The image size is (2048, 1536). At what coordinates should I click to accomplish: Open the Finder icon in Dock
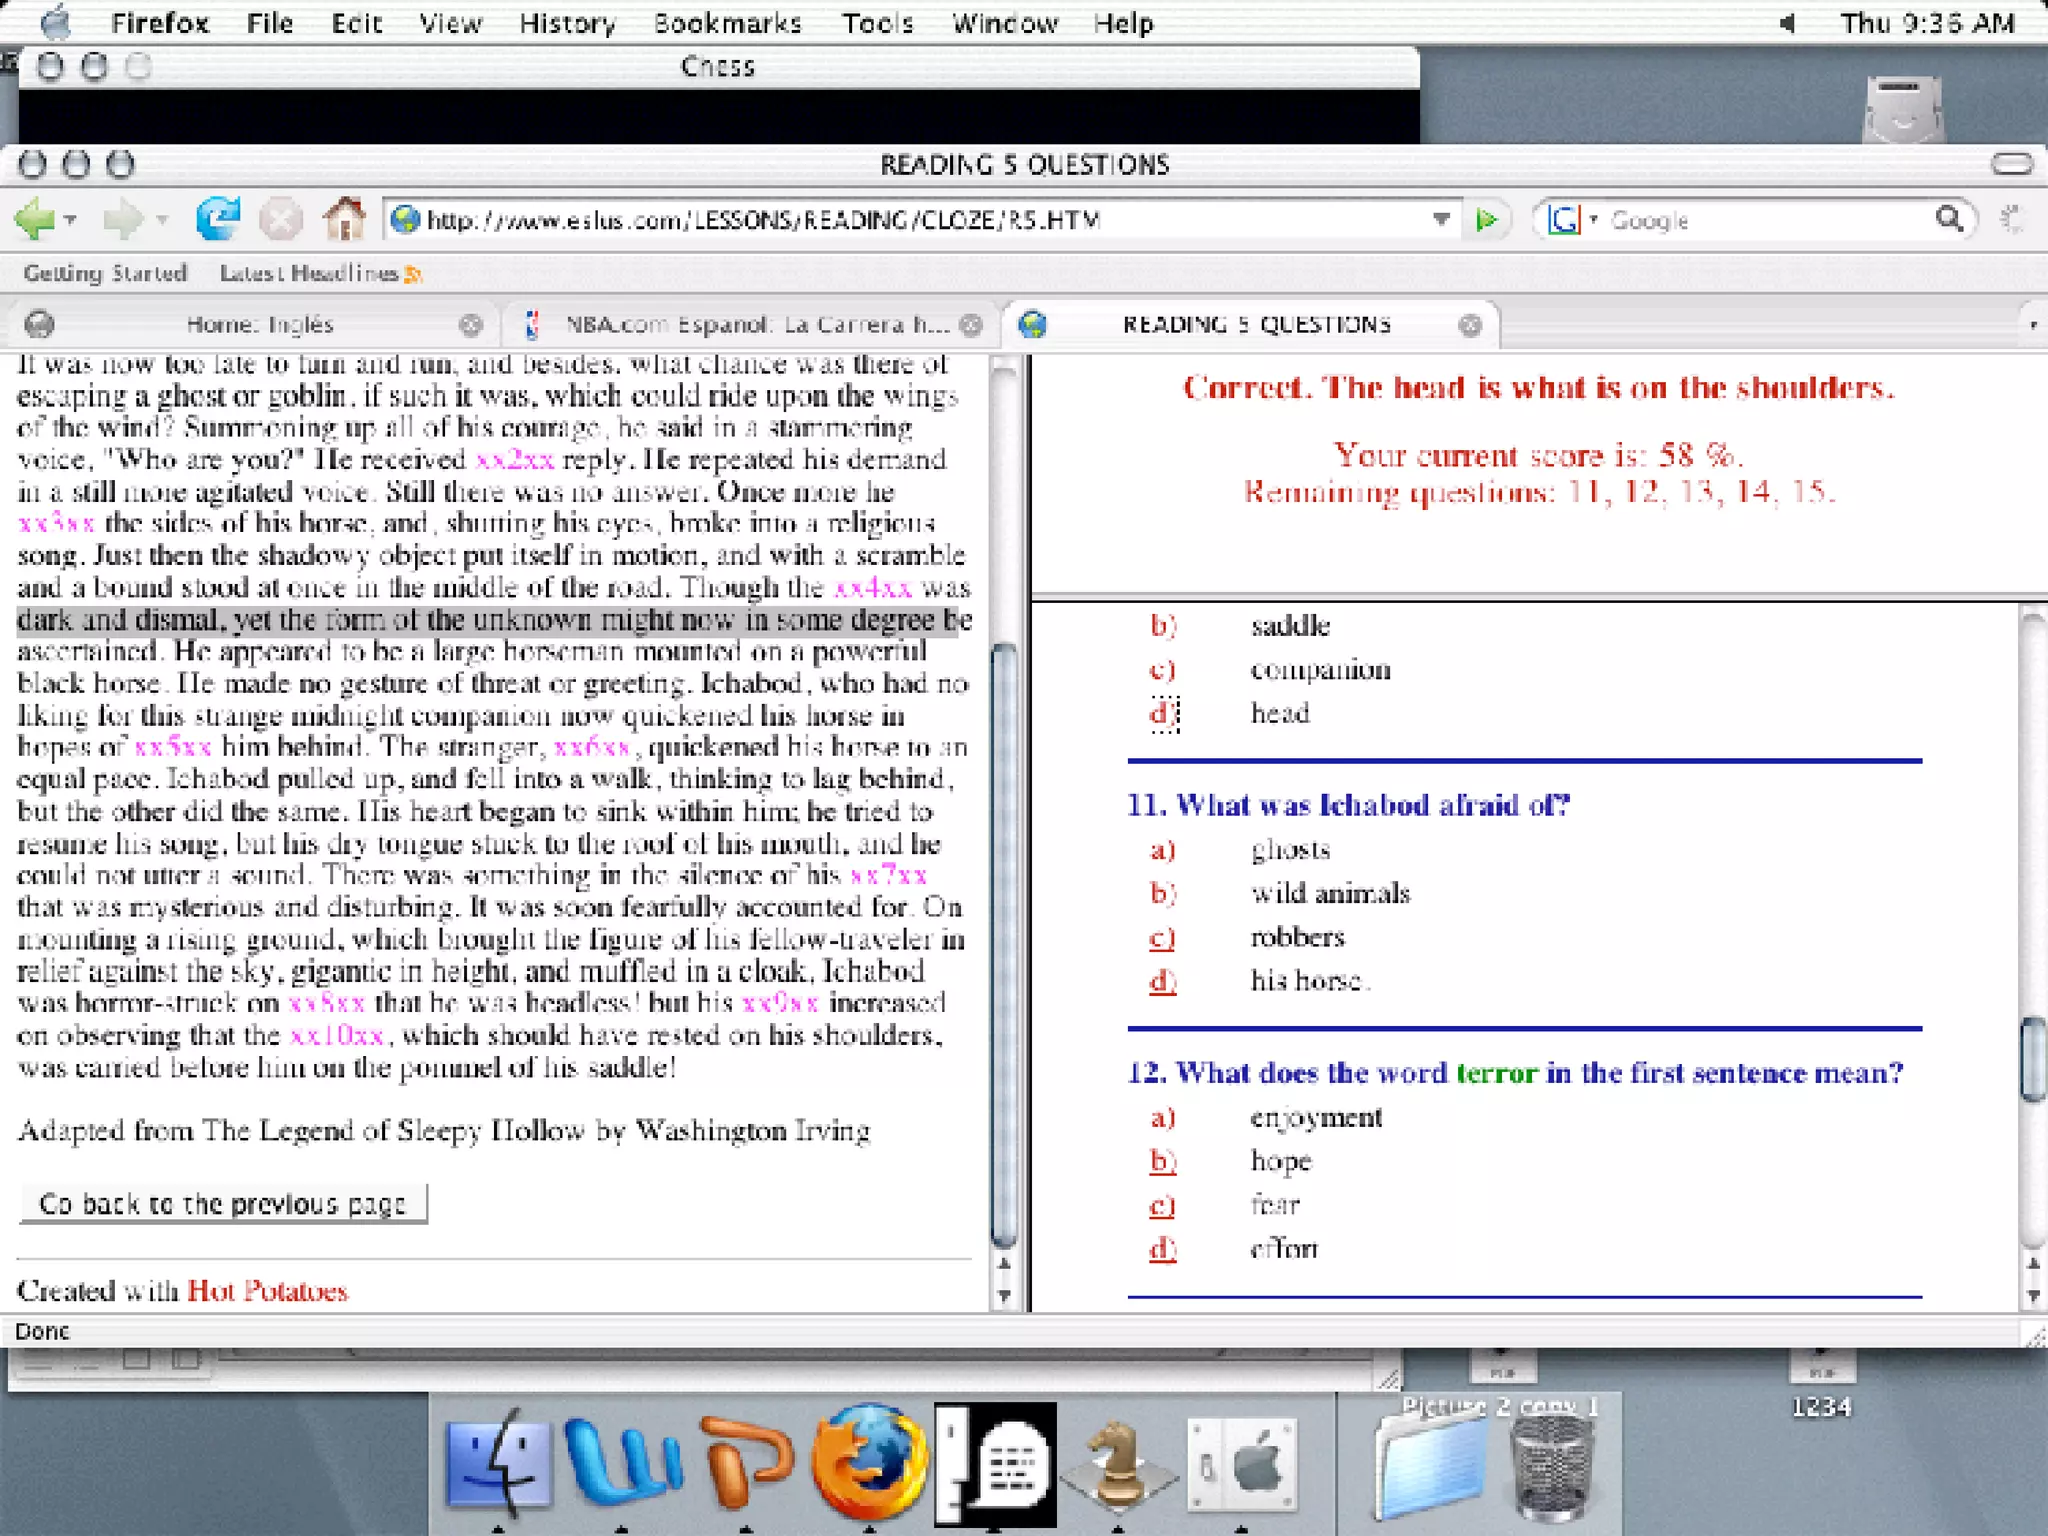click(497, 1463)
